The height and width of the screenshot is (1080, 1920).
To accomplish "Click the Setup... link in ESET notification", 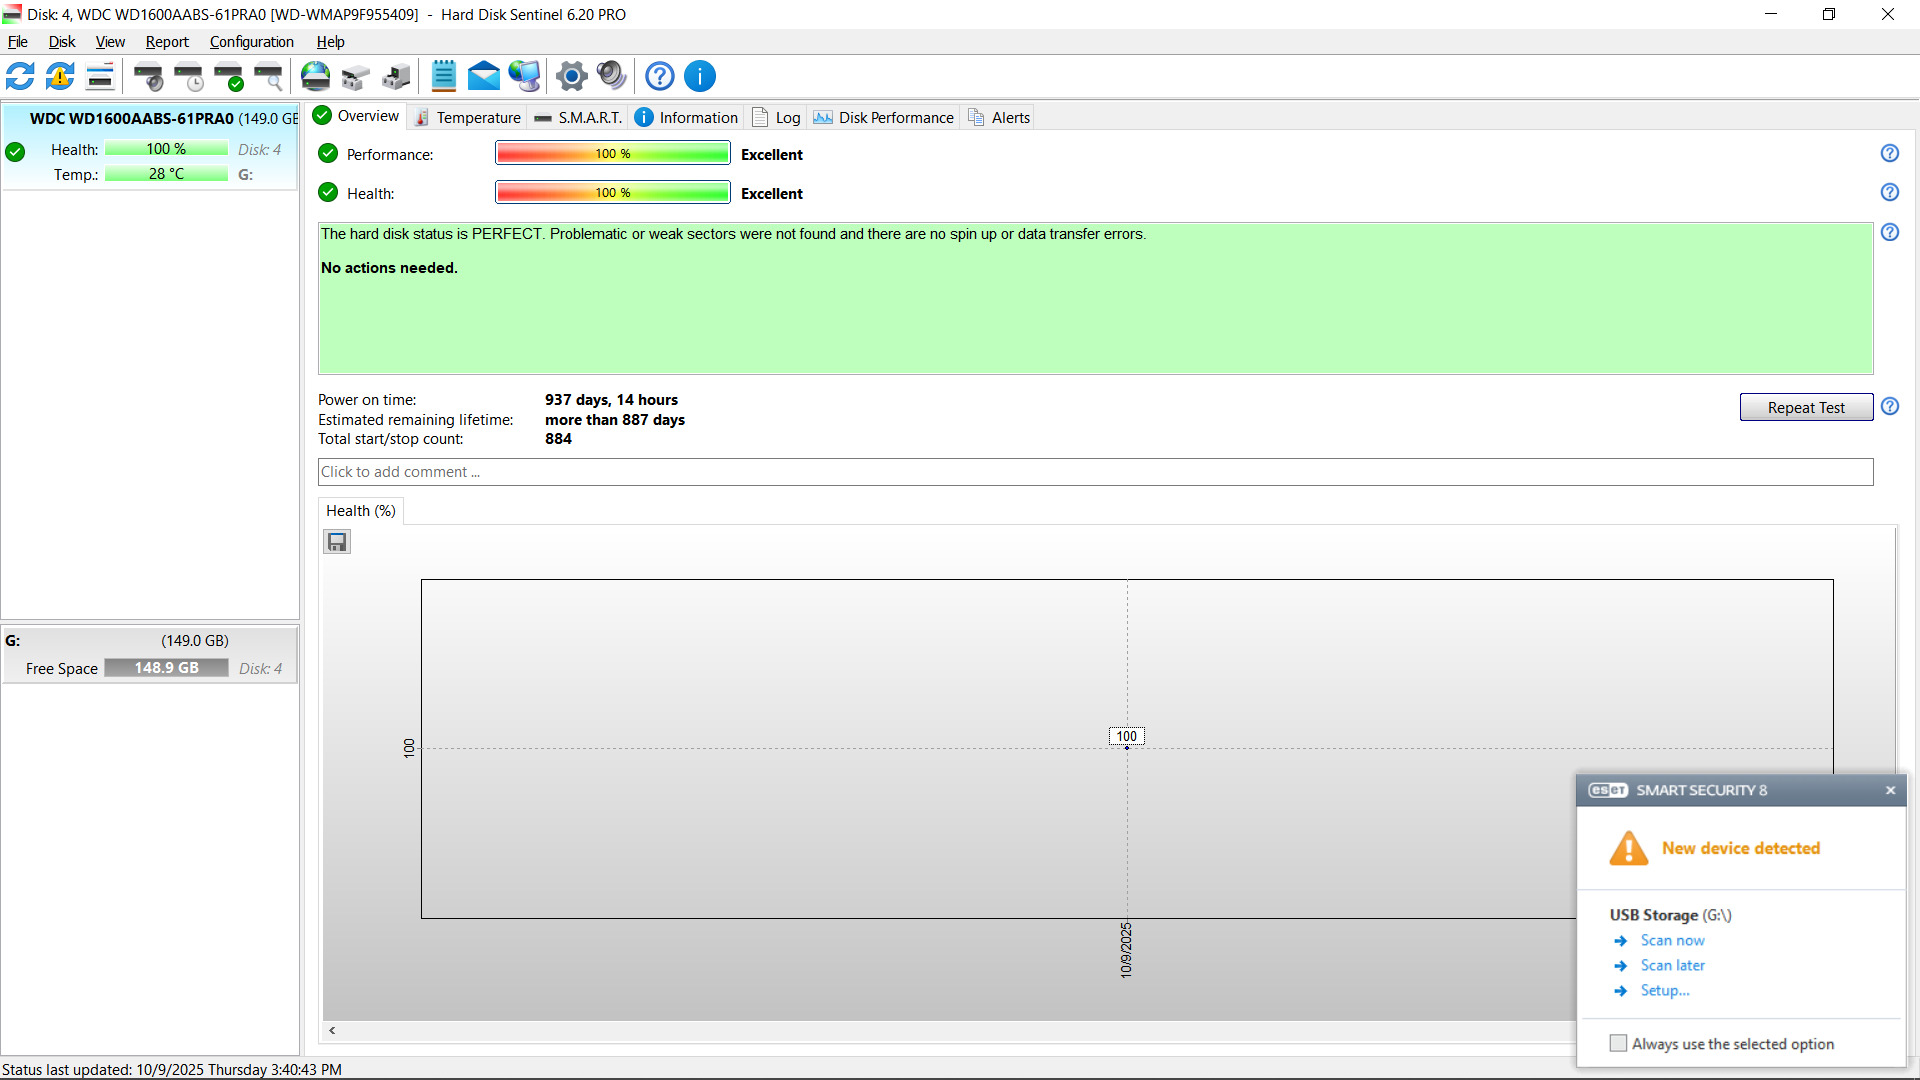I will click(x=1664, y=990).
